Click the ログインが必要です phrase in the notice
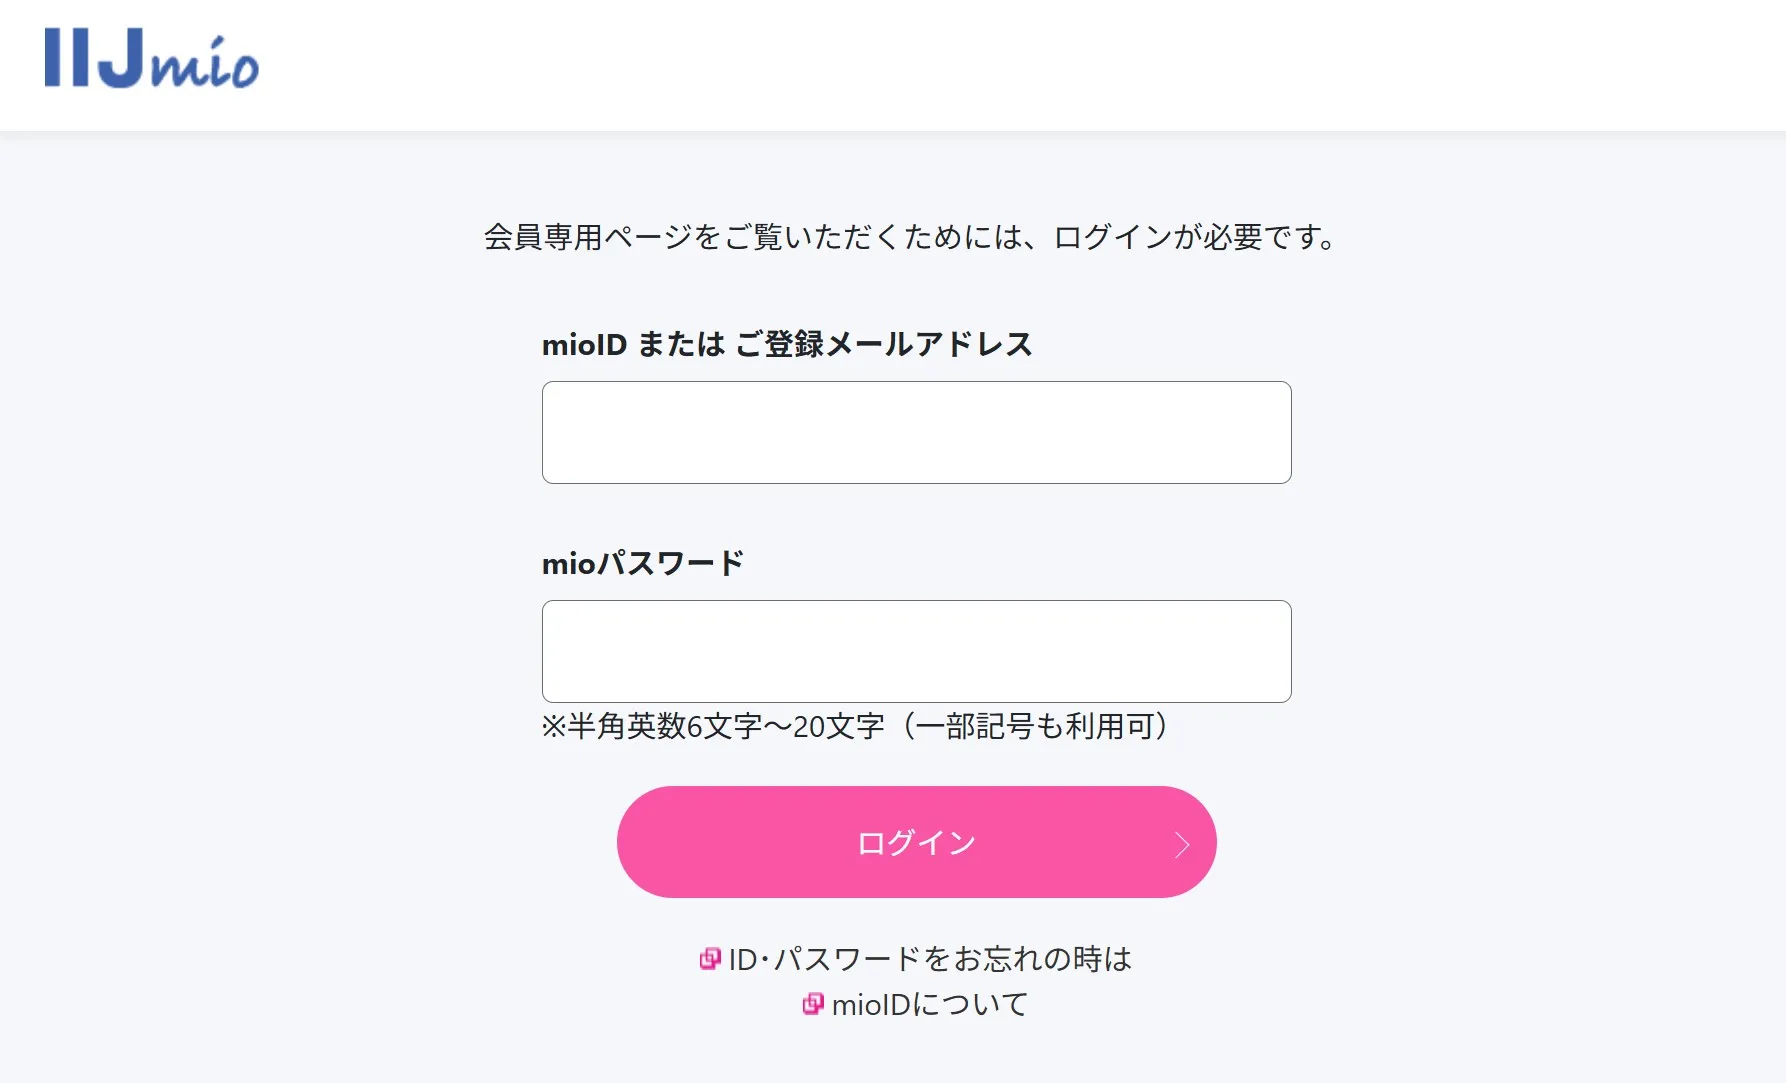 (x=1194, y=237)
